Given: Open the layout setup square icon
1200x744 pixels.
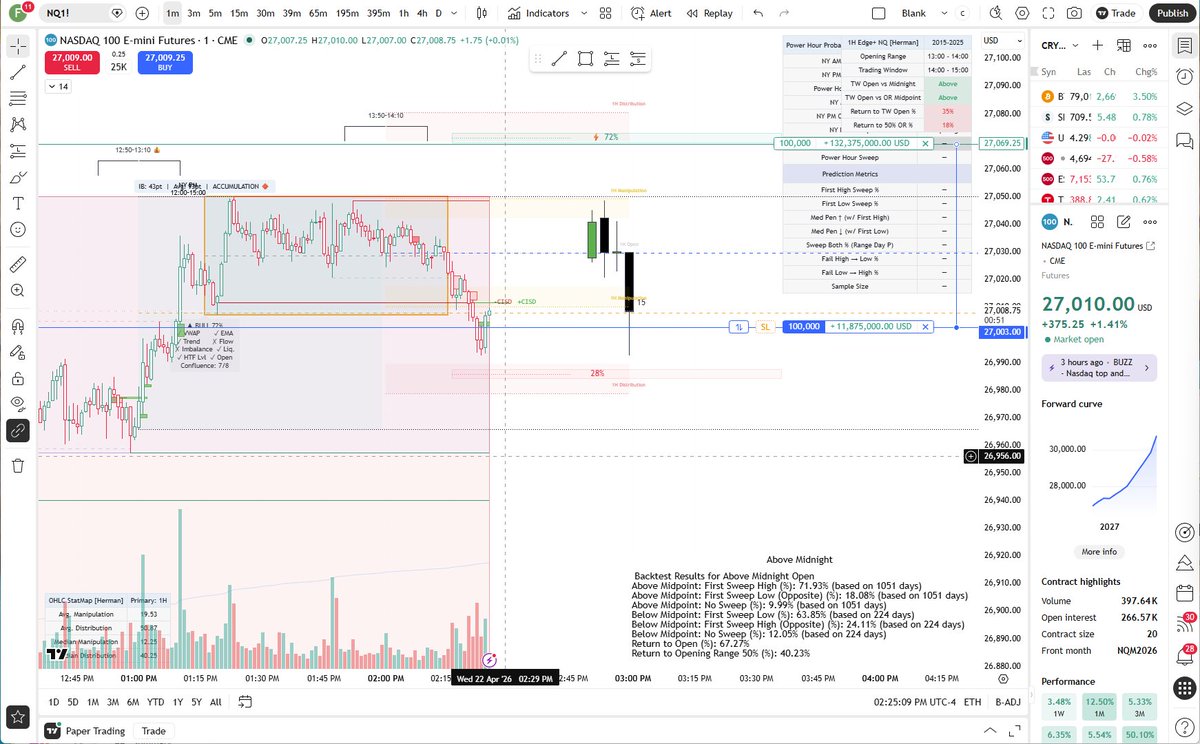Looking at the screenshot, I should [x=879, y=13].
